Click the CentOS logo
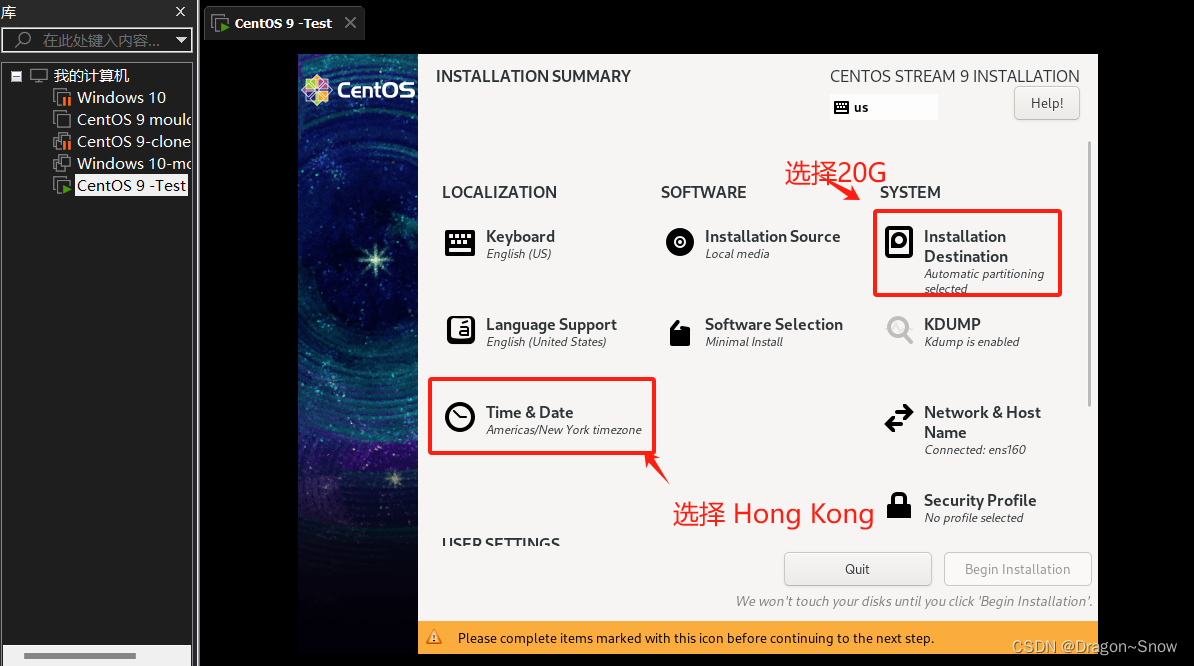1194x666 pixels. click(359, 90)
